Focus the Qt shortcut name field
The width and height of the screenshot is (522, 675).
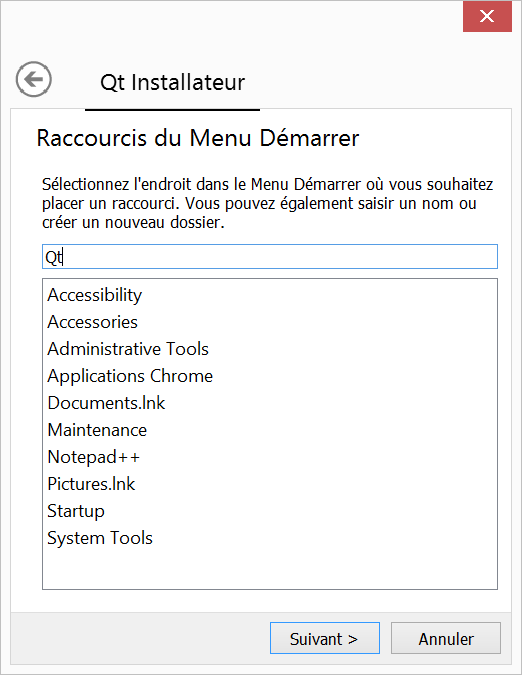coord(270,257)
